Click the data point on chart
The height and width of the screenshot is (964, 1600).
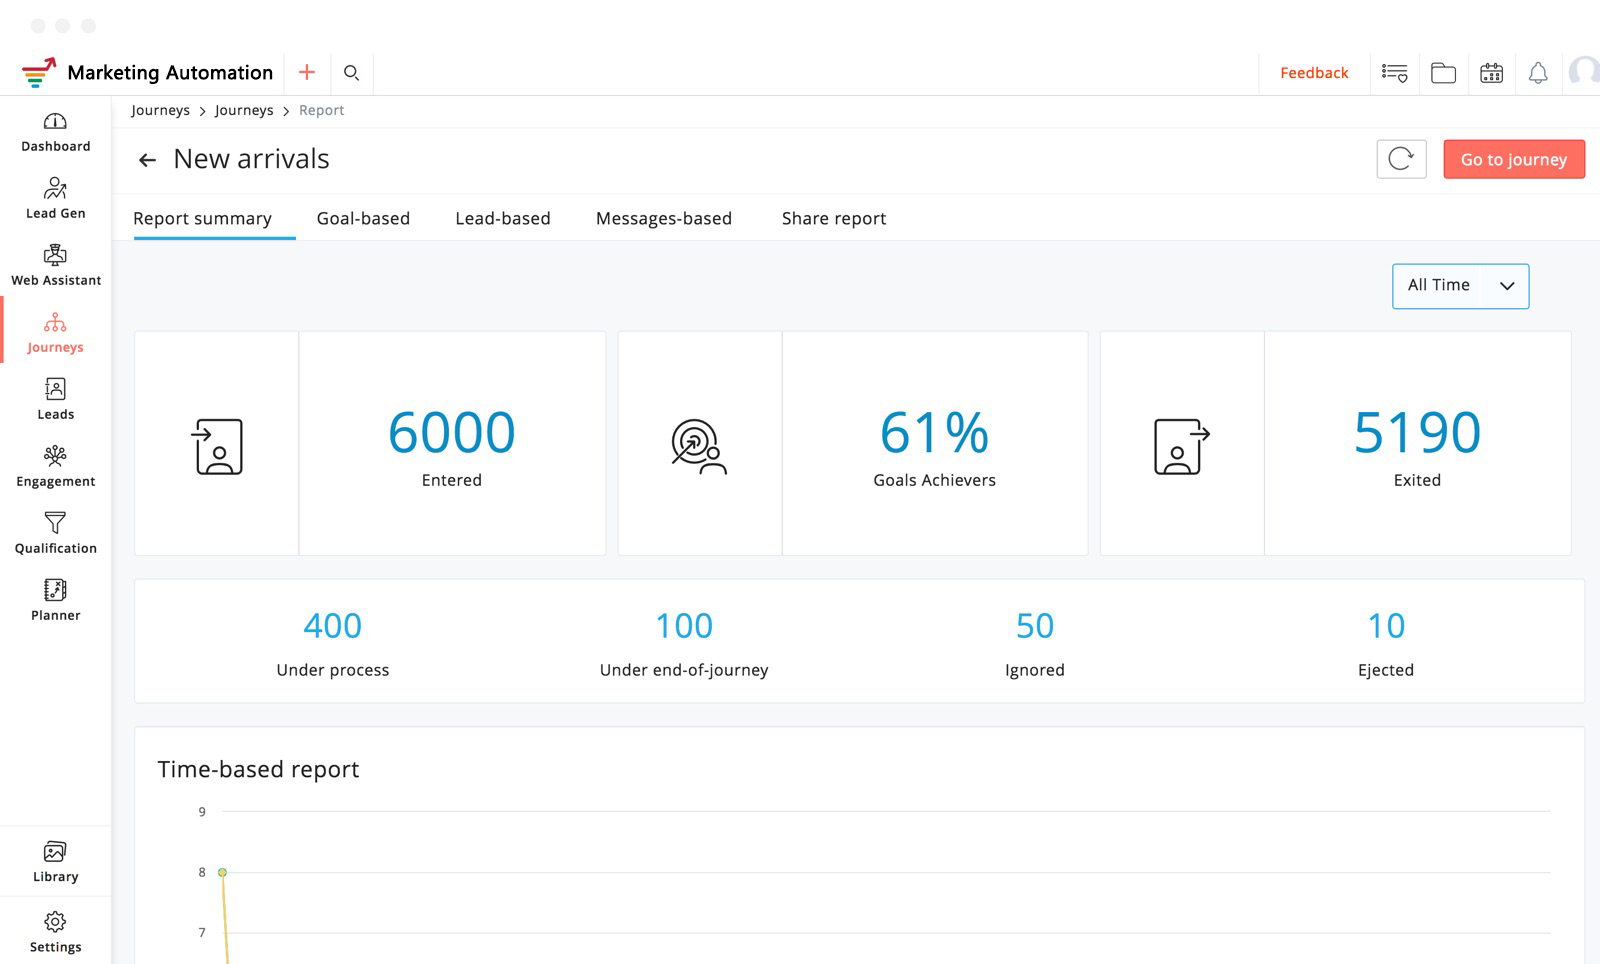(222, 873)
